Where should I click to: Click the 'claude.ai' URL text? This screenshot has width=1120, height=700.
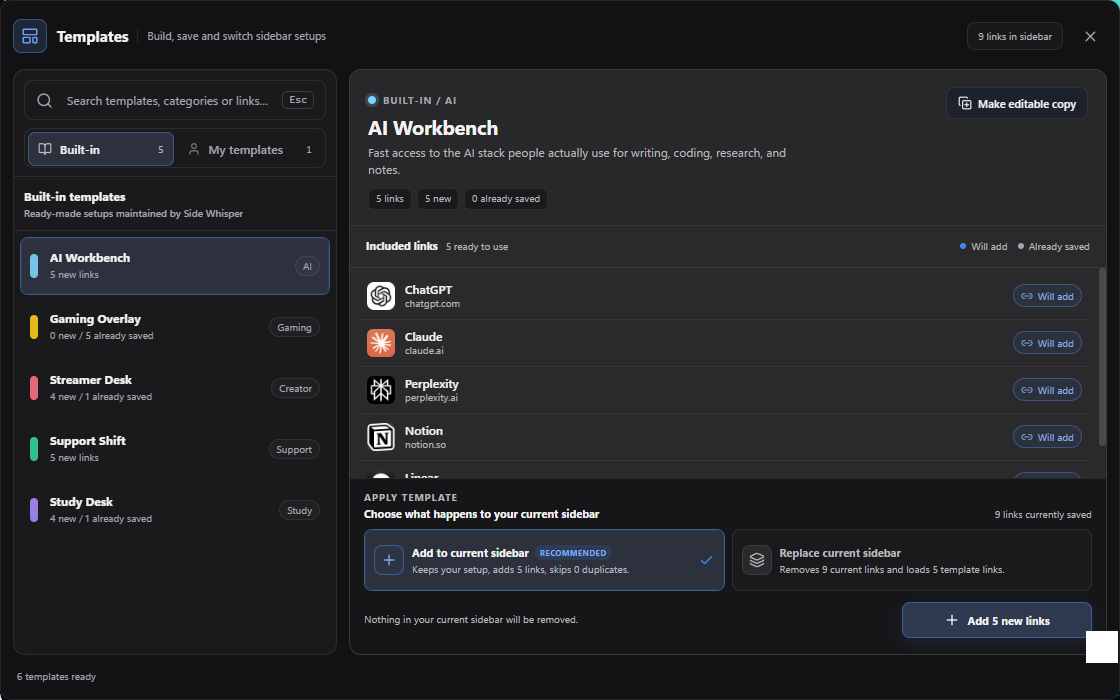424,351
